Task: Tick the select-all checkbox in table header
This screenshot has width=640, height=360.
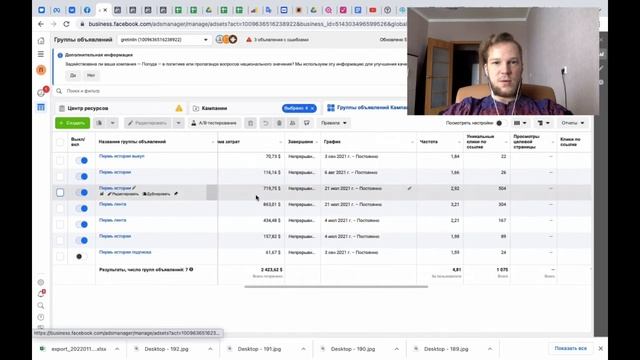Action: click(60, 142)
